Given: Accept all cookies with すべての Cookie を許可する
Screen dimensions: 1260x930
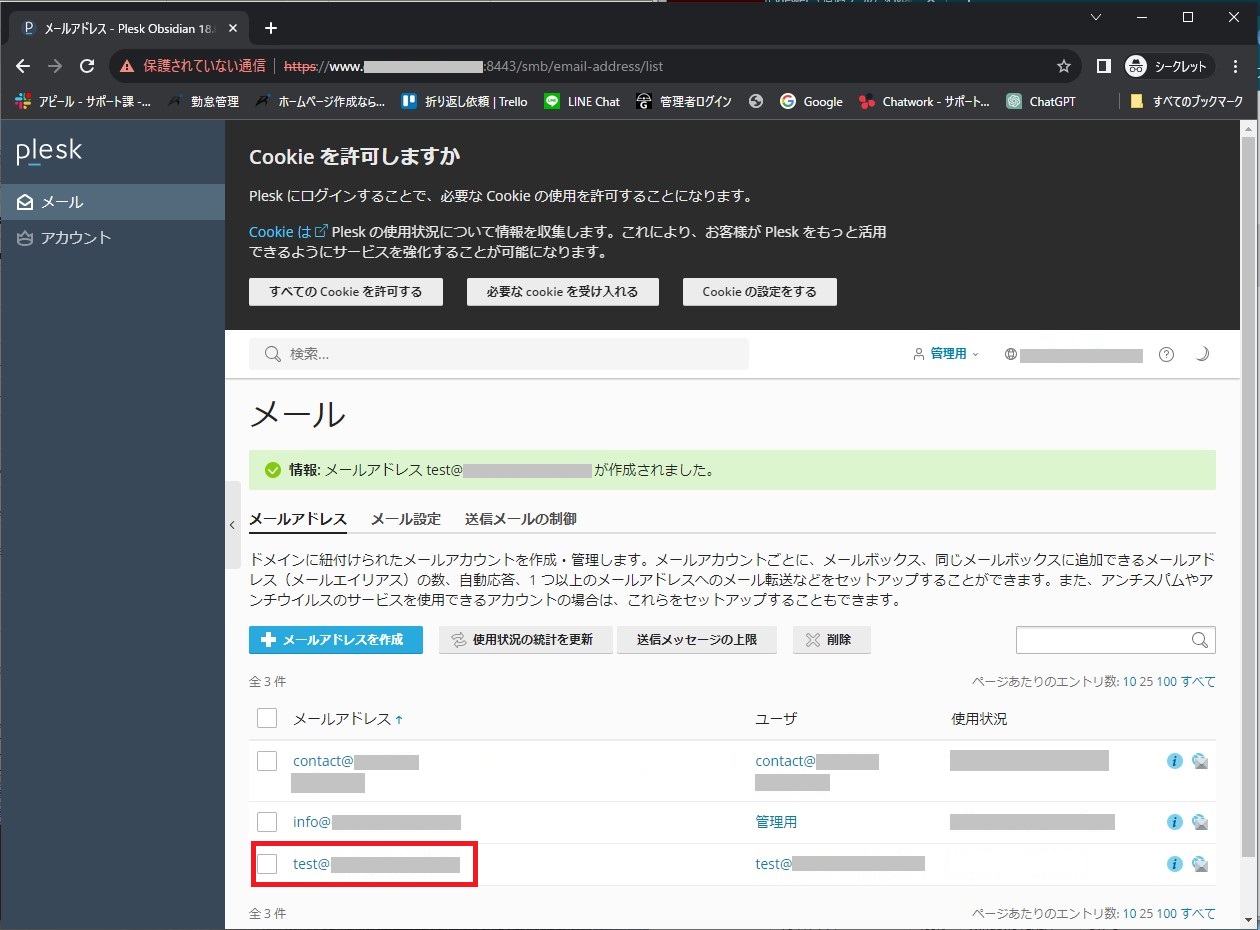Looking at the screenshot, I should 345,292.
